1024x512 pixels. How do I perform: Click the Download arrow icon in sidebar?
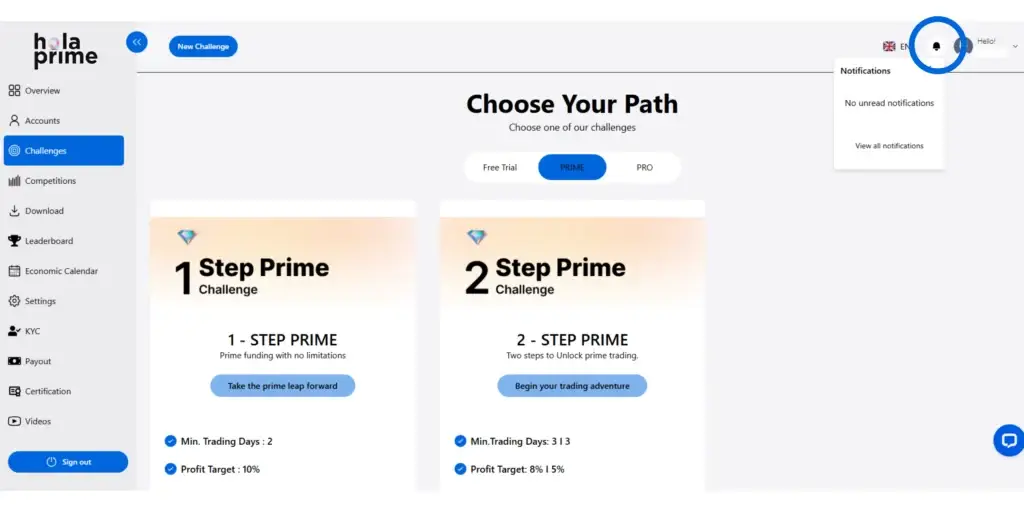pyautogui.click(x=14, y=211)
